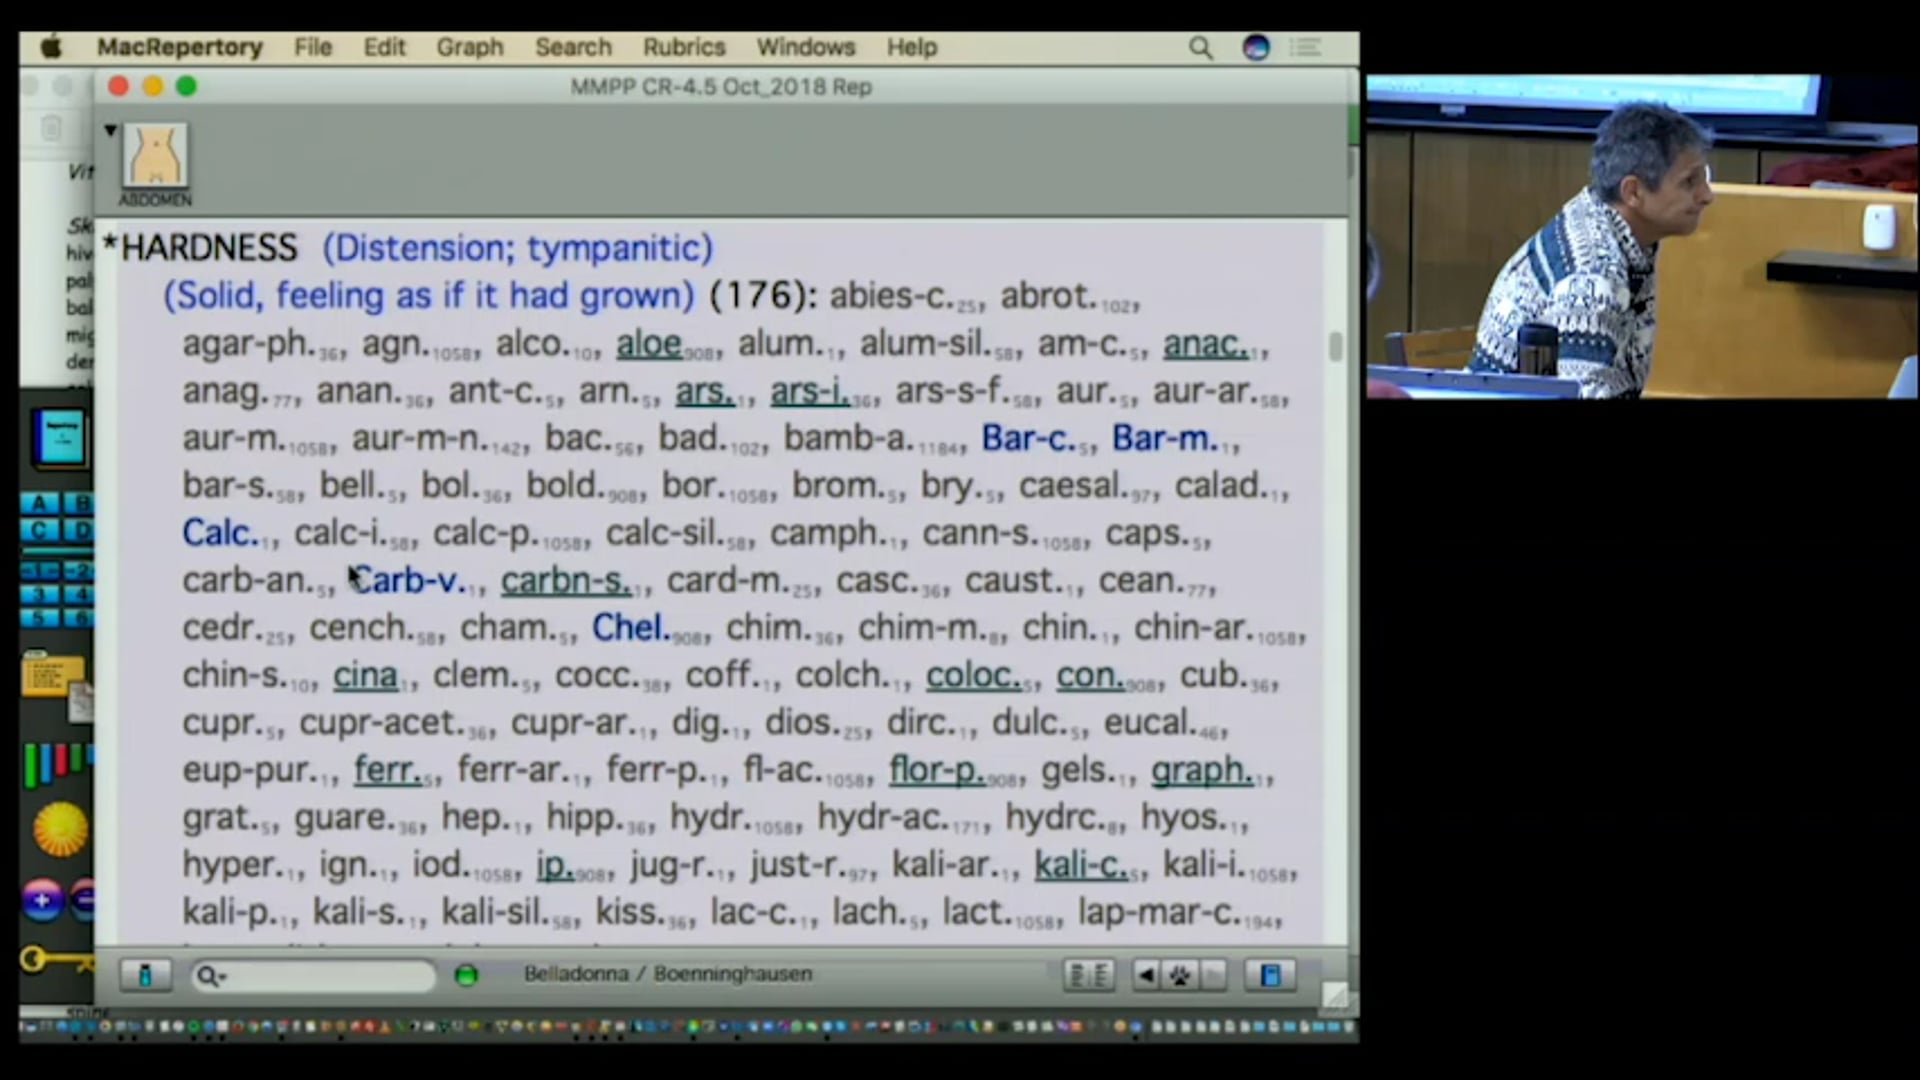The width and height of the screenshot is (1920, 1080).
Task: Click the underlined remedy link kali-c.
Action: coord(1080,864)
